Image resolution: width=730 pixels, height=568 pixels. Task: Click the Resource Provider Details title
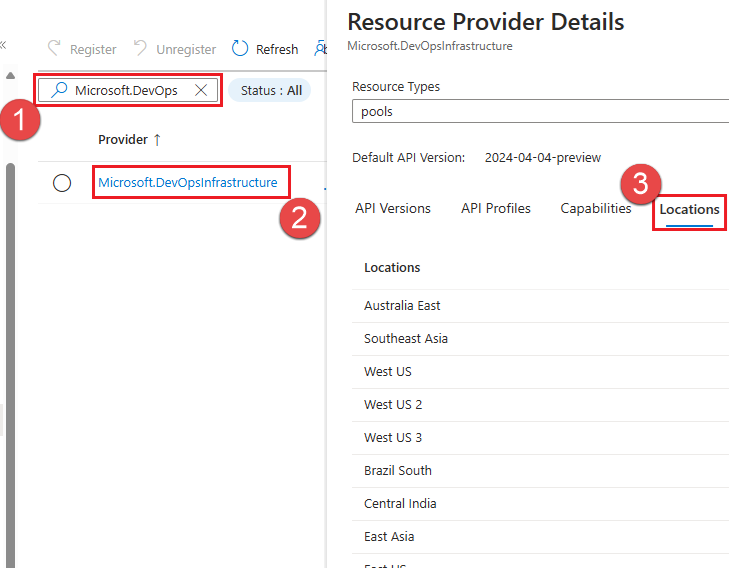point(486,22)
